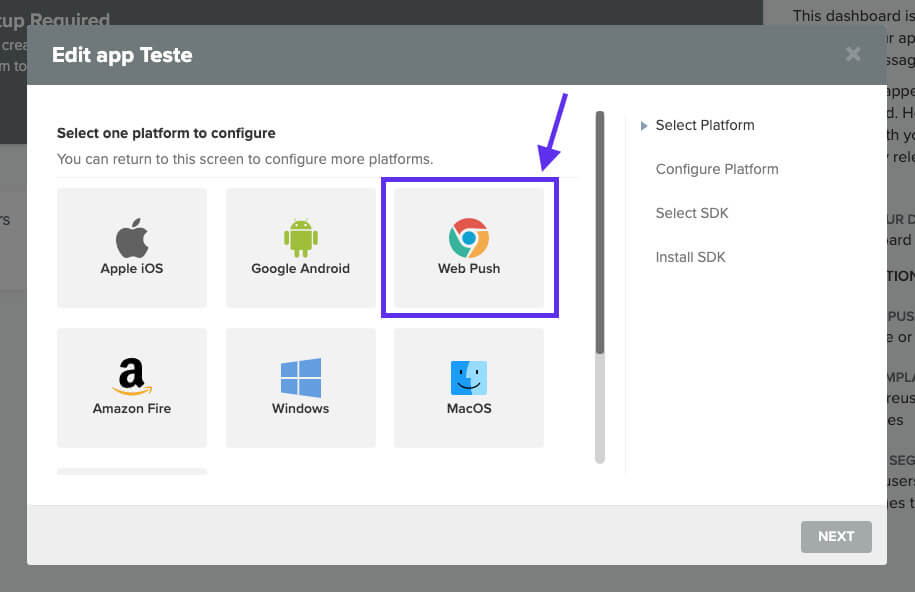Go to the Install SDK step
Viewport: 915px width, 592px height.
690,257
